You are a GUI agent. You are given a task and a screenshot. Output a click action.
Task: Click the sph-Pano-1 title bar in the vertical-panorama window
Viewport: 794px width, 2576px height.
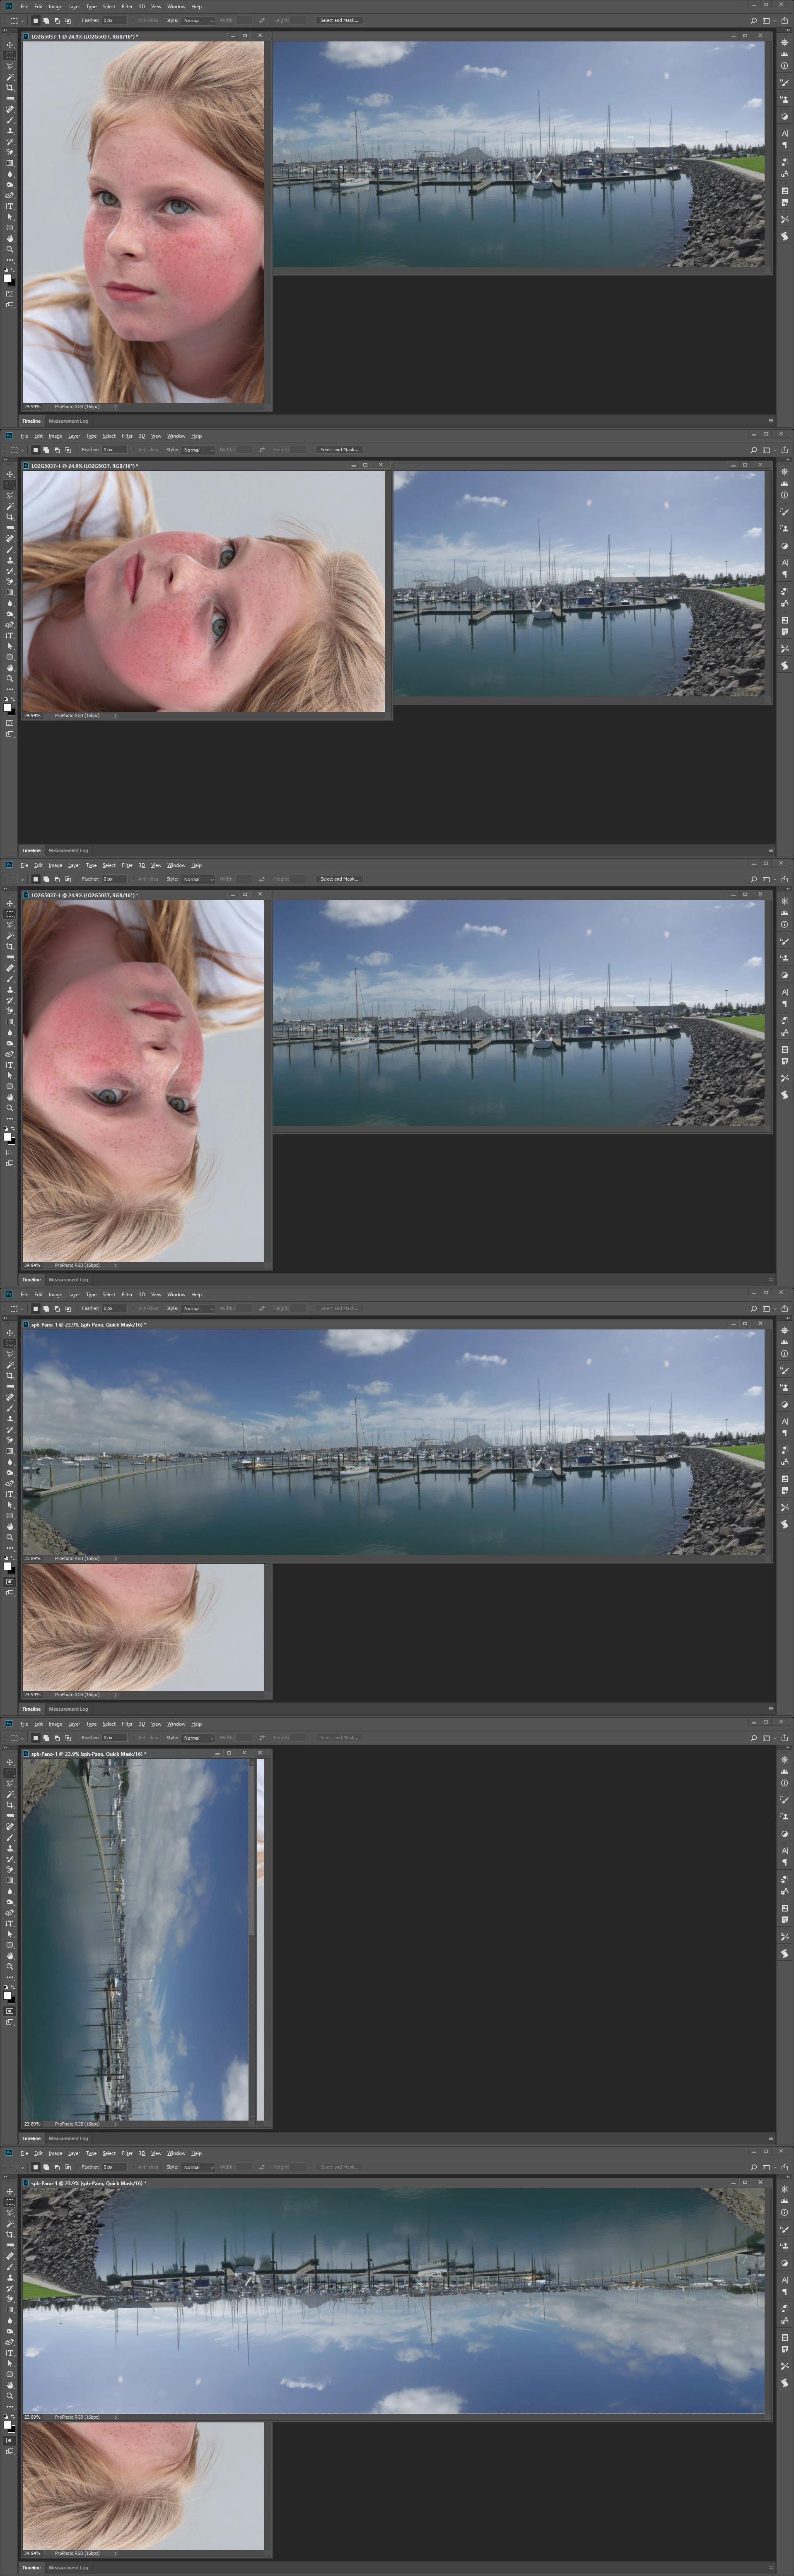point(140,1753)
